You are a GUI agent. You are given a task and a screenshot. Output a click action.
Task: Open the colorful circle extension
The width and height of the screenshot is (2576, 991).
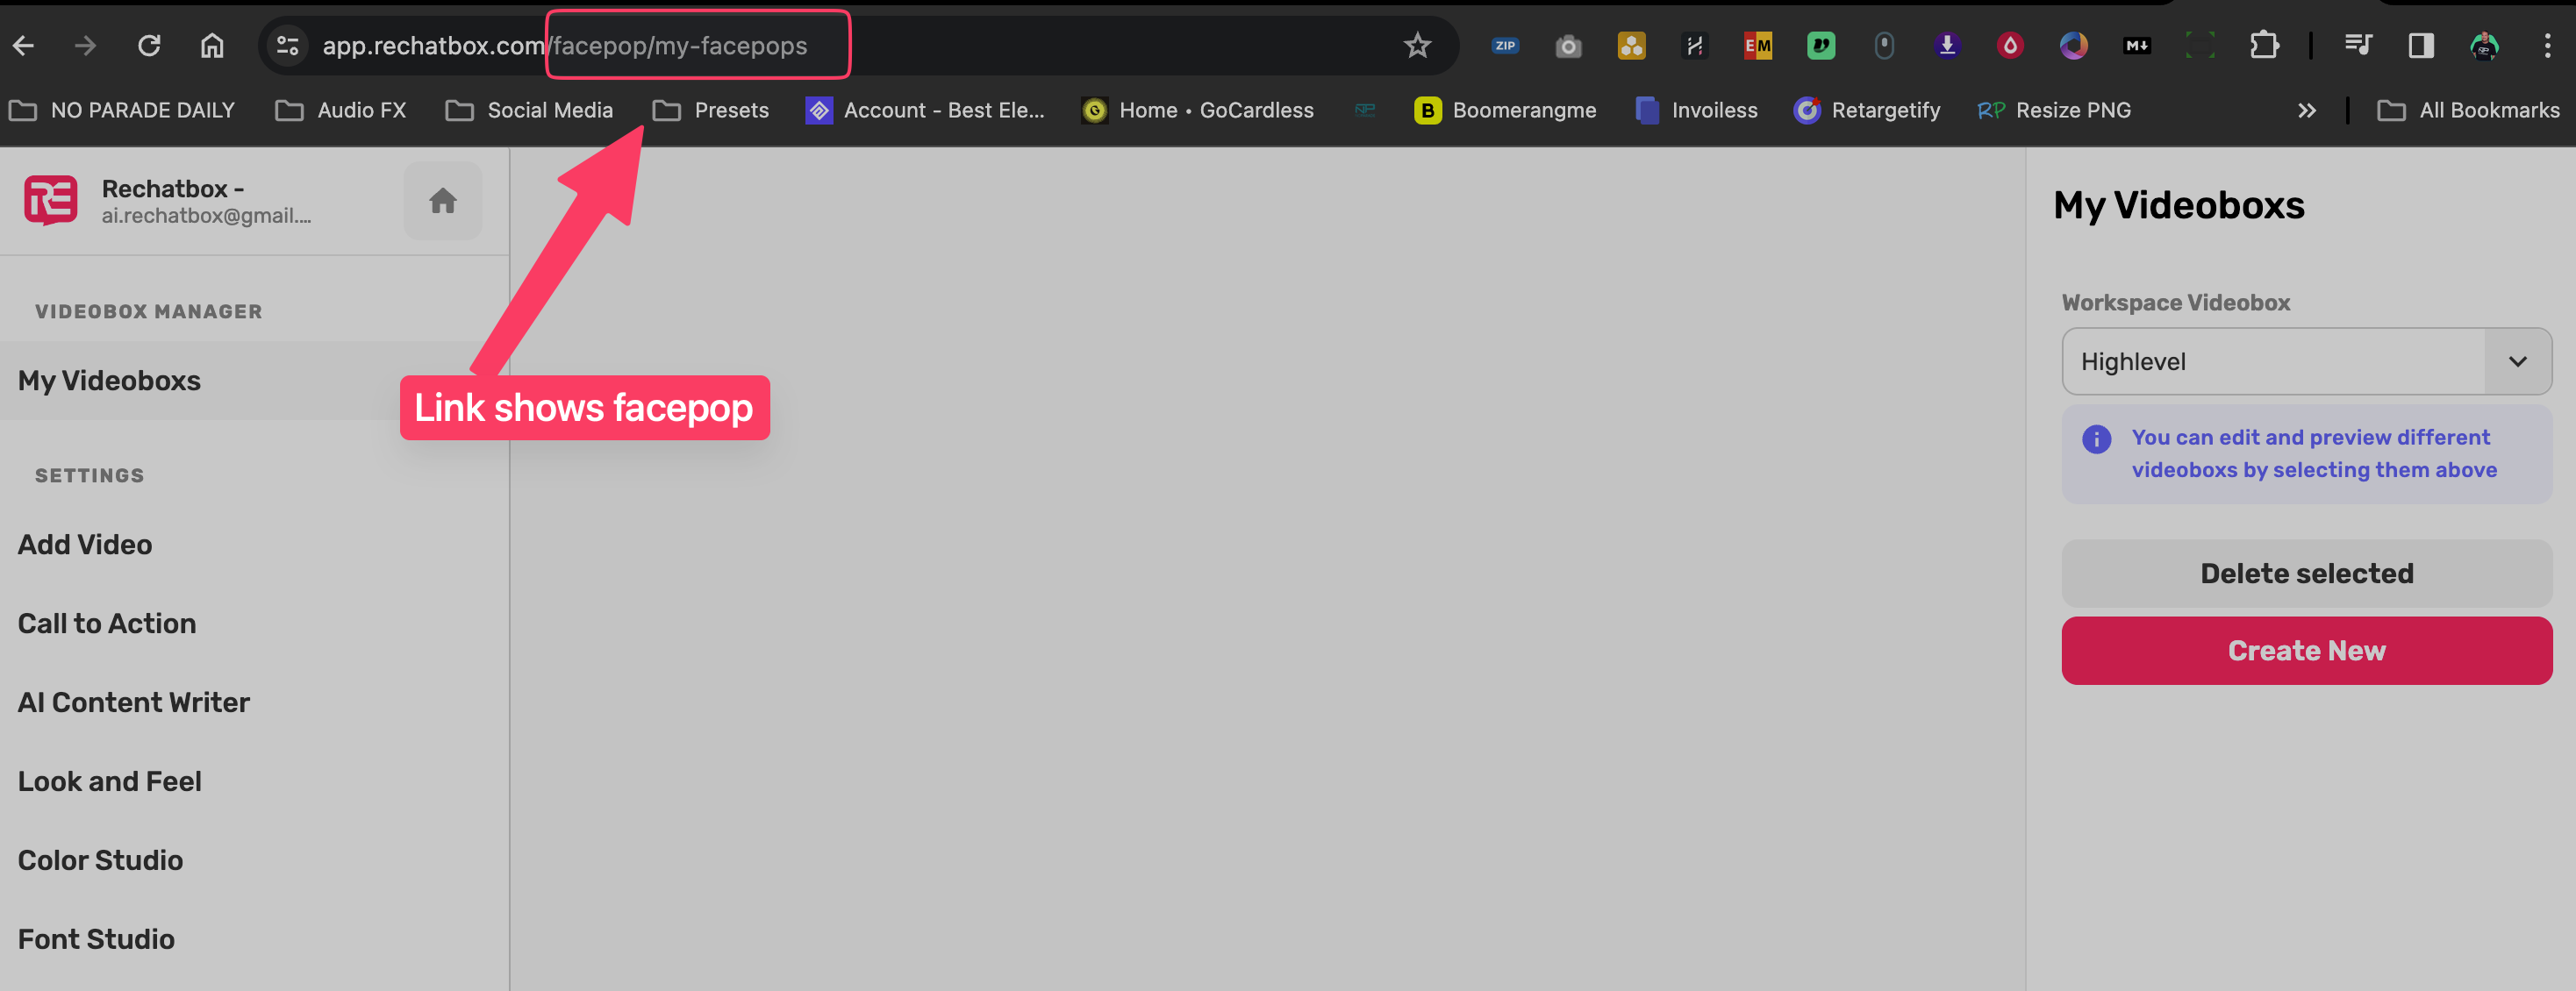(2073, 46)
